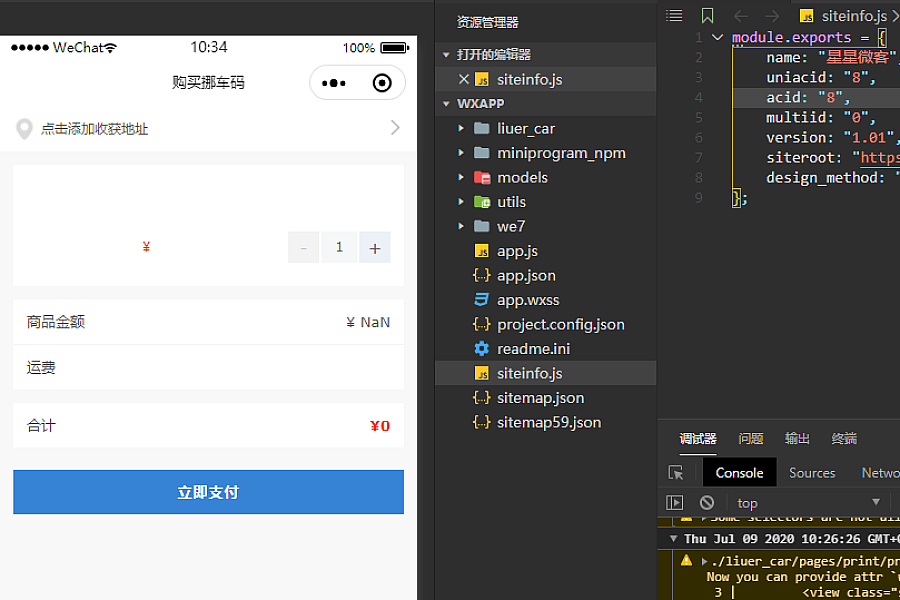Decrease quantity with the minus button
Image resolution: width=900 pixels, height=600 pixels.
(303, 247)
